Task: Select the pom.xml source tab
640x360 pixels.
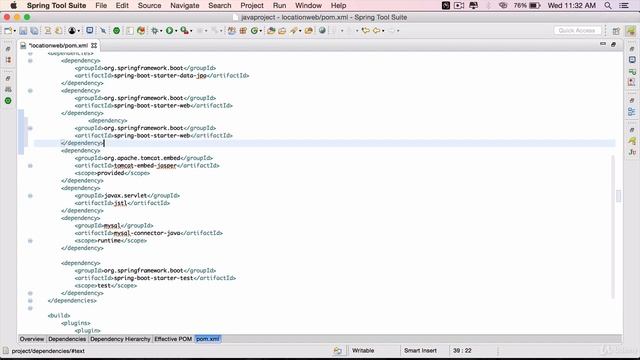Action: coord(208,339)
